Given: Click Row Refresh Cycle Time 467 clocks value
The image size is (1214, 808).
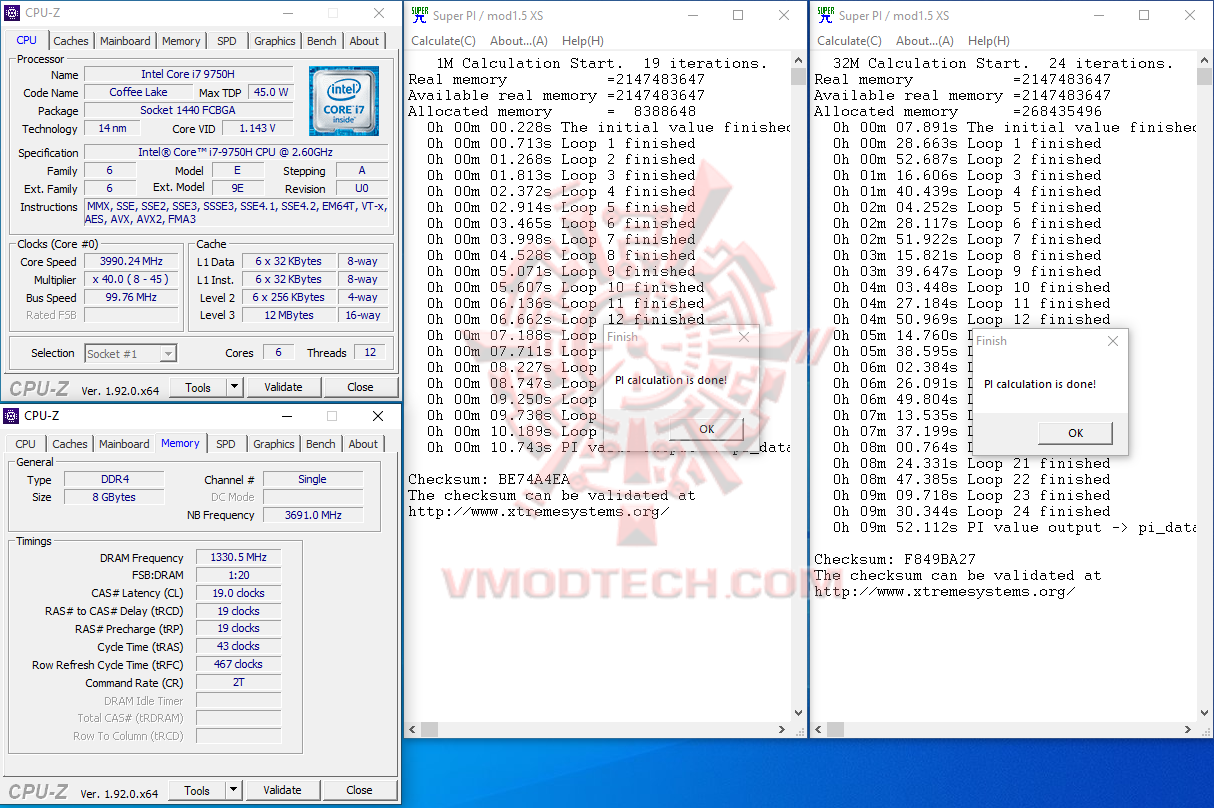Looking at the screenshot, I should 238,664.
